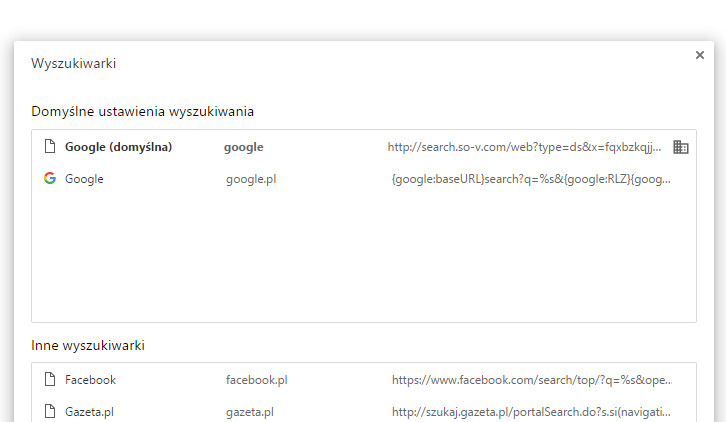
Task: Click the page icon beside Gazeta.pl
Action: pos(50,411)
